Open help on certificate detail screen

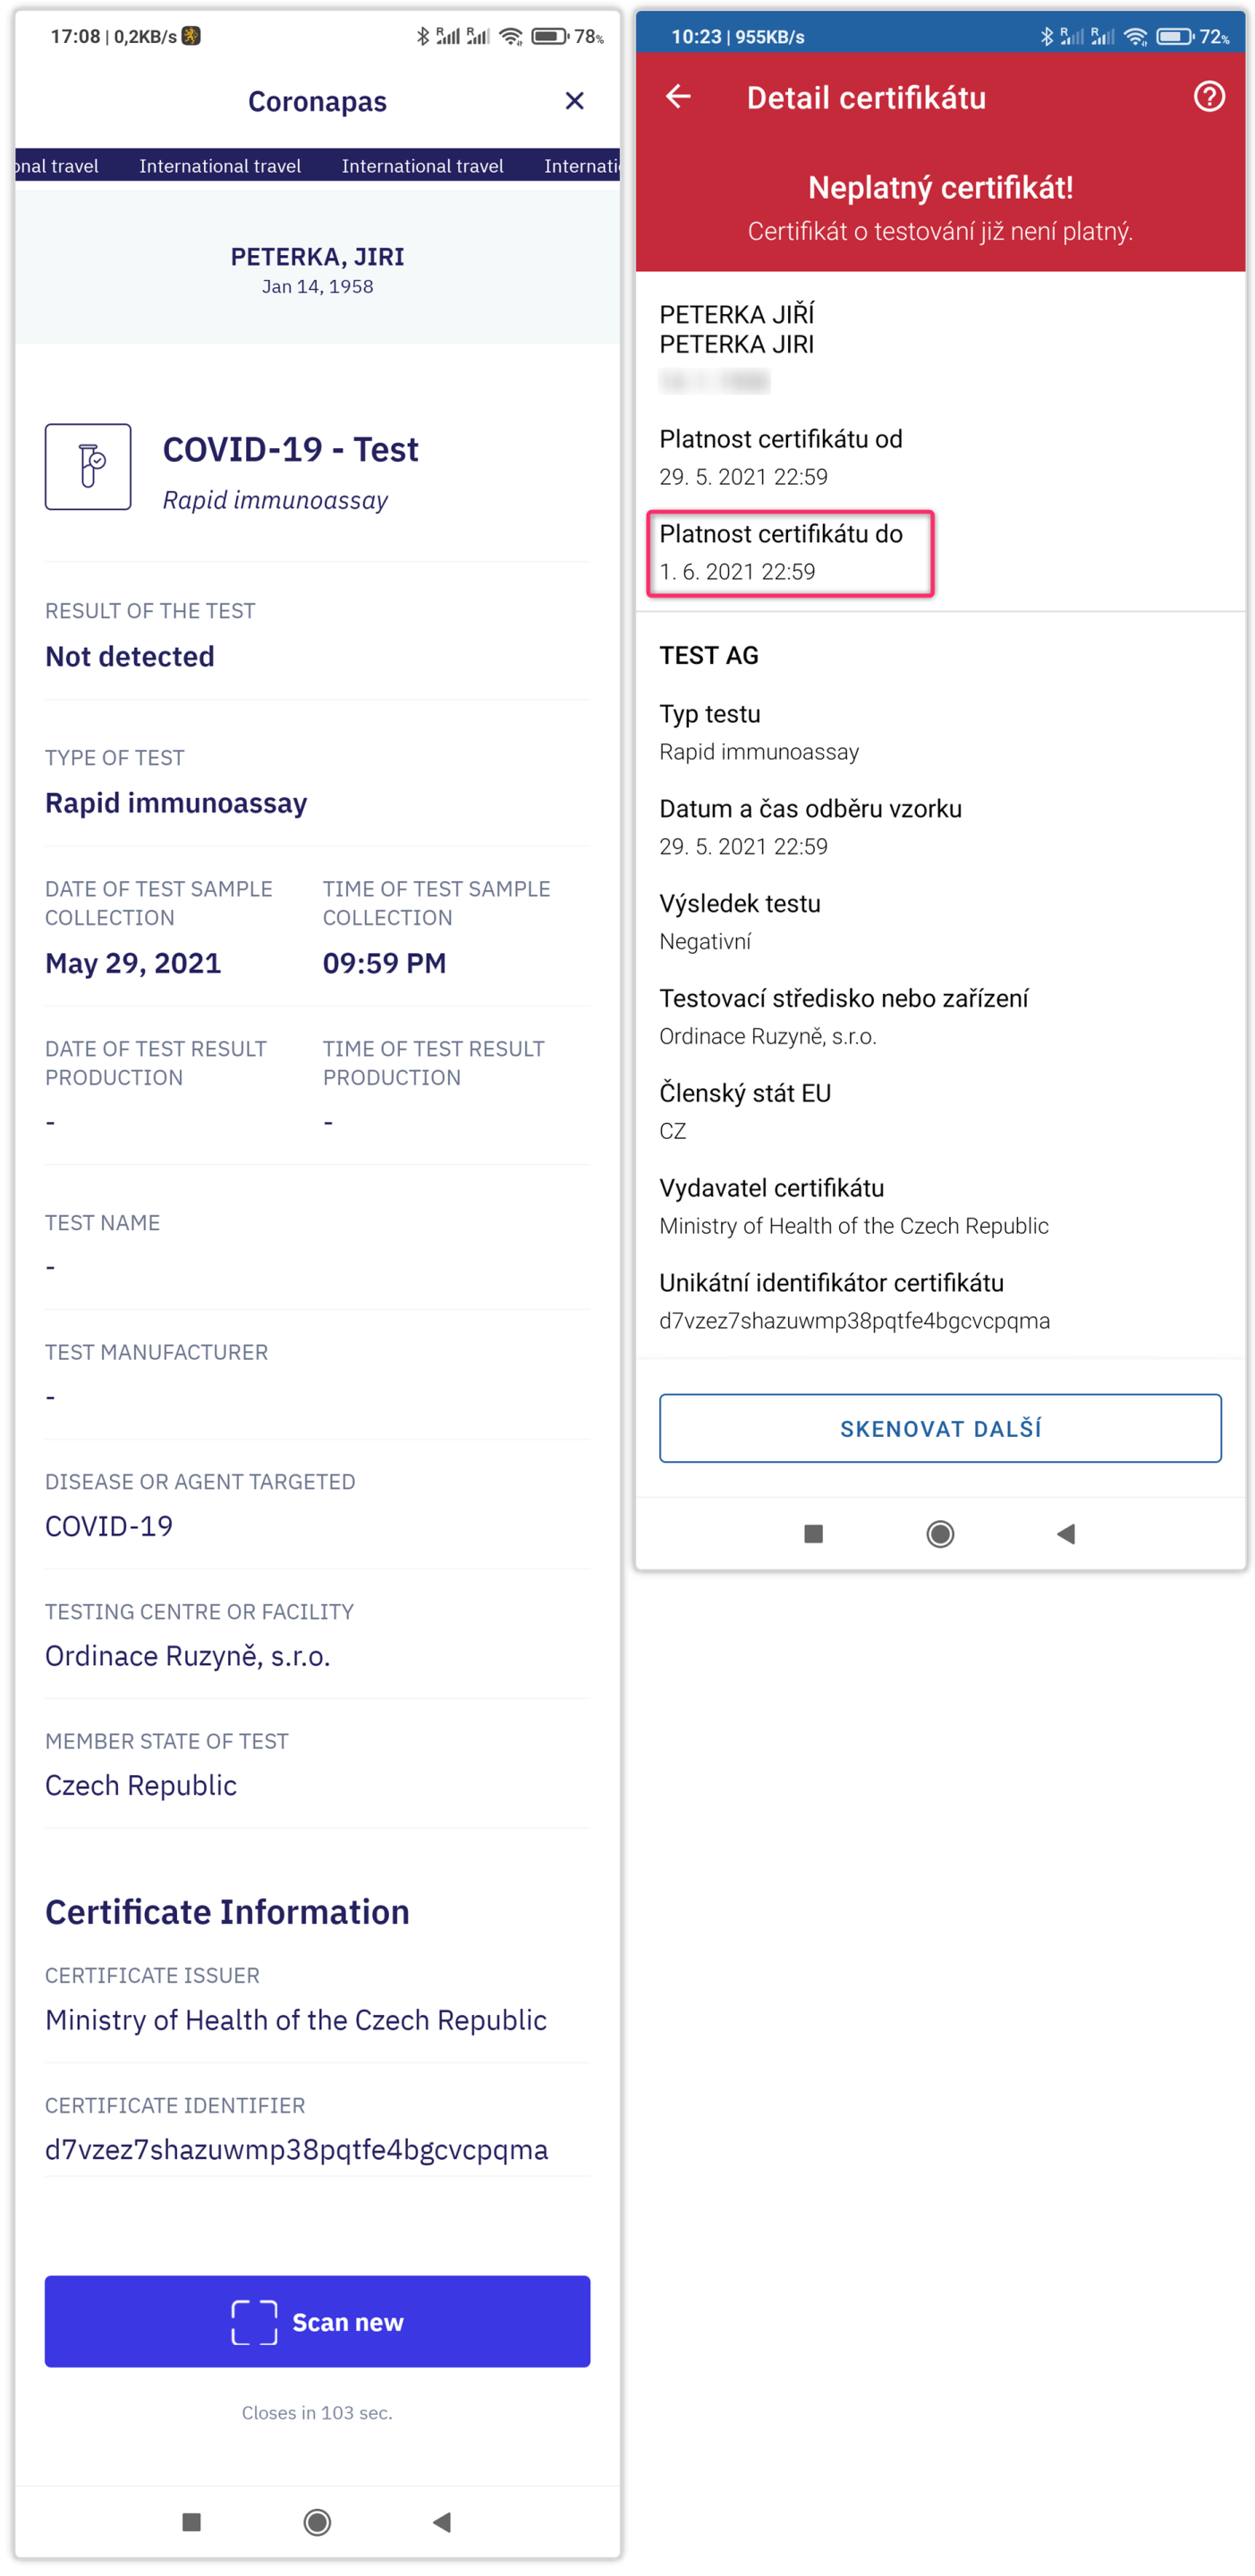pyautogui.click(x=1208, y=97)
